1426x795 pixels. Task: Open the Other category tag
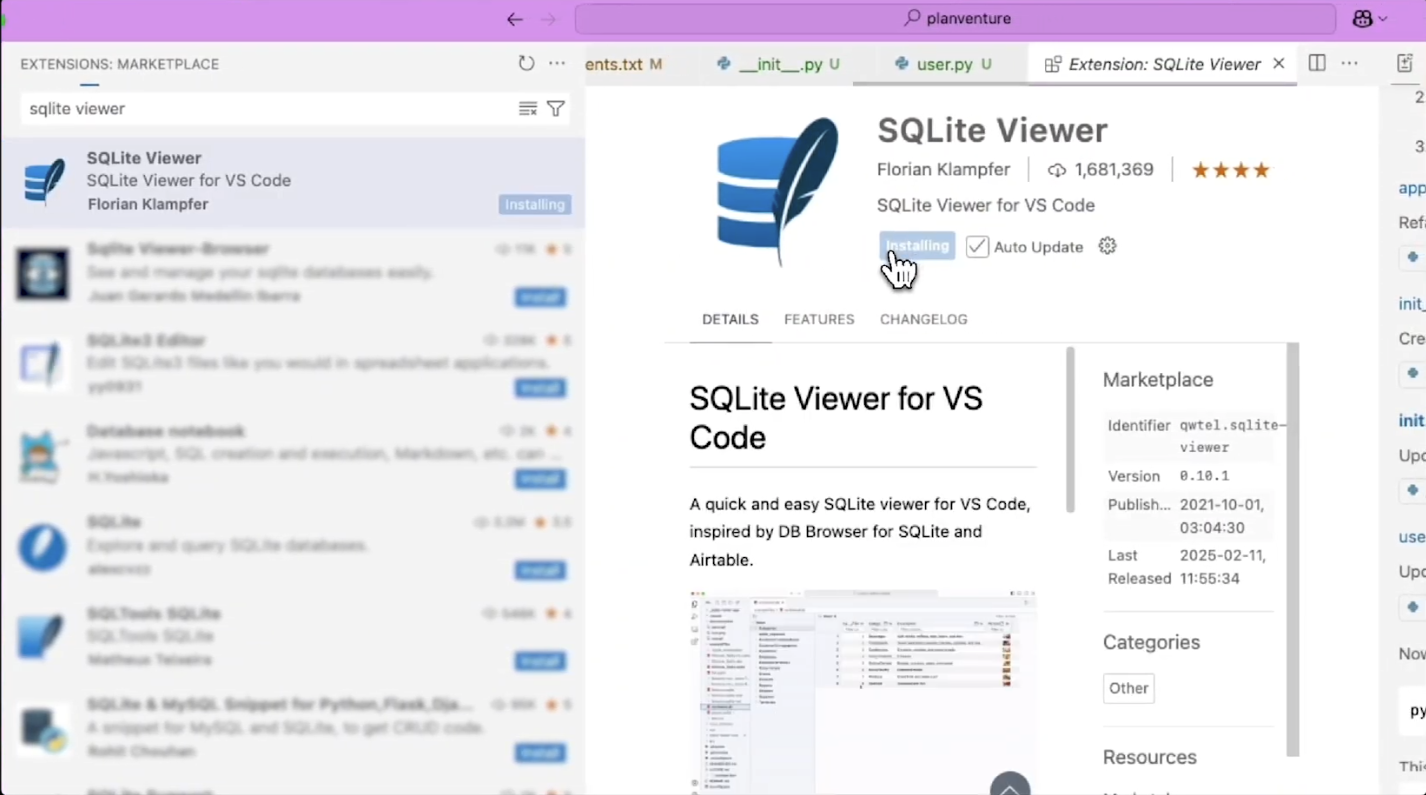click(1128, 688)
